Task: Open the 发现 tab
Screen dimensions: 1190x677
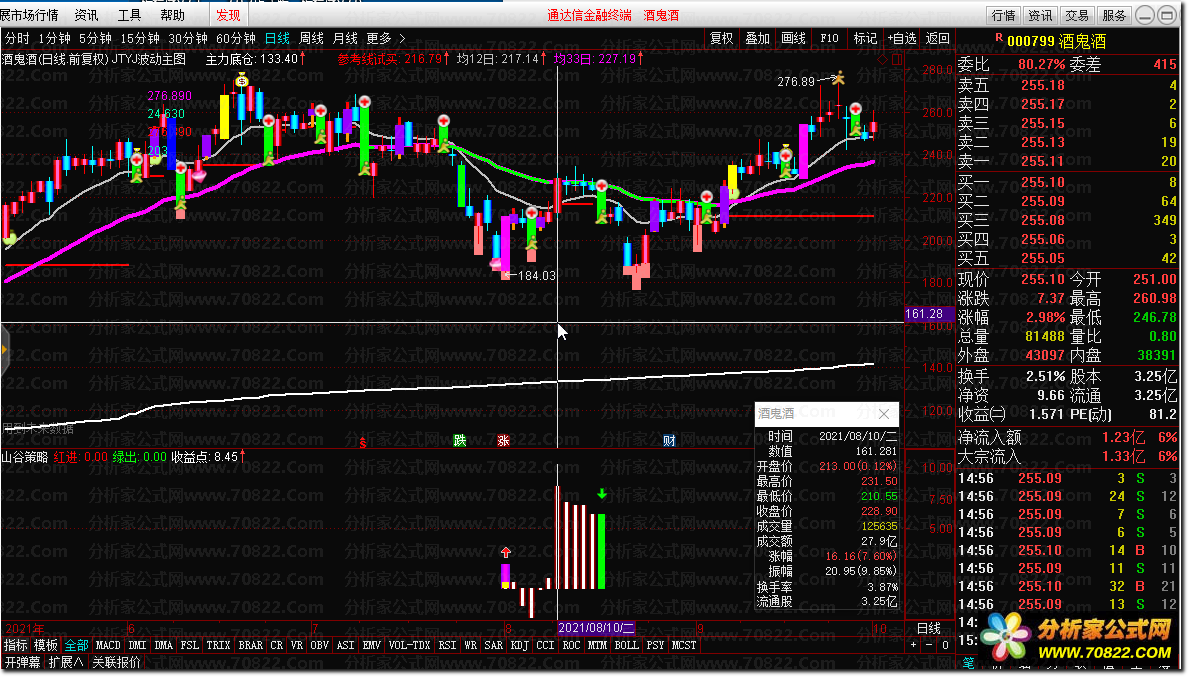Action: pyautogui.click(x=228, y=15)
